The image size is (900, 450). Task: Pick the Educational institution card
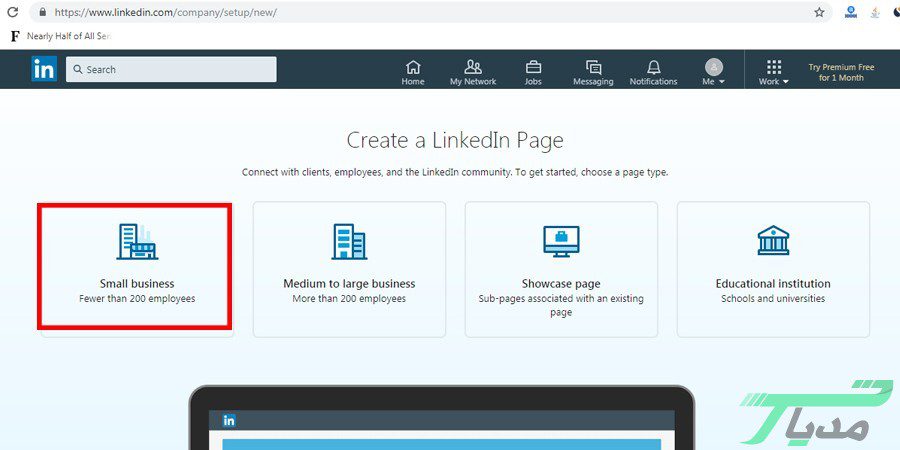coord(773,267)
